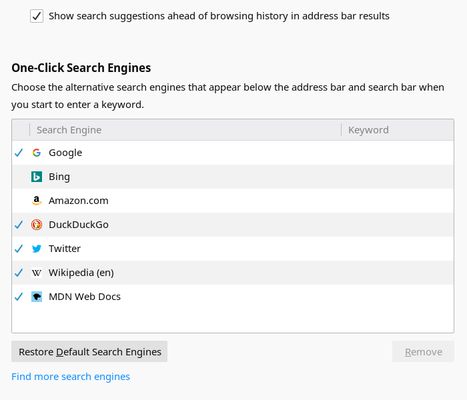Screen dimensions: 467x400
Task: Uncheck the Google one-click engine checkmark
Action: 19,153
